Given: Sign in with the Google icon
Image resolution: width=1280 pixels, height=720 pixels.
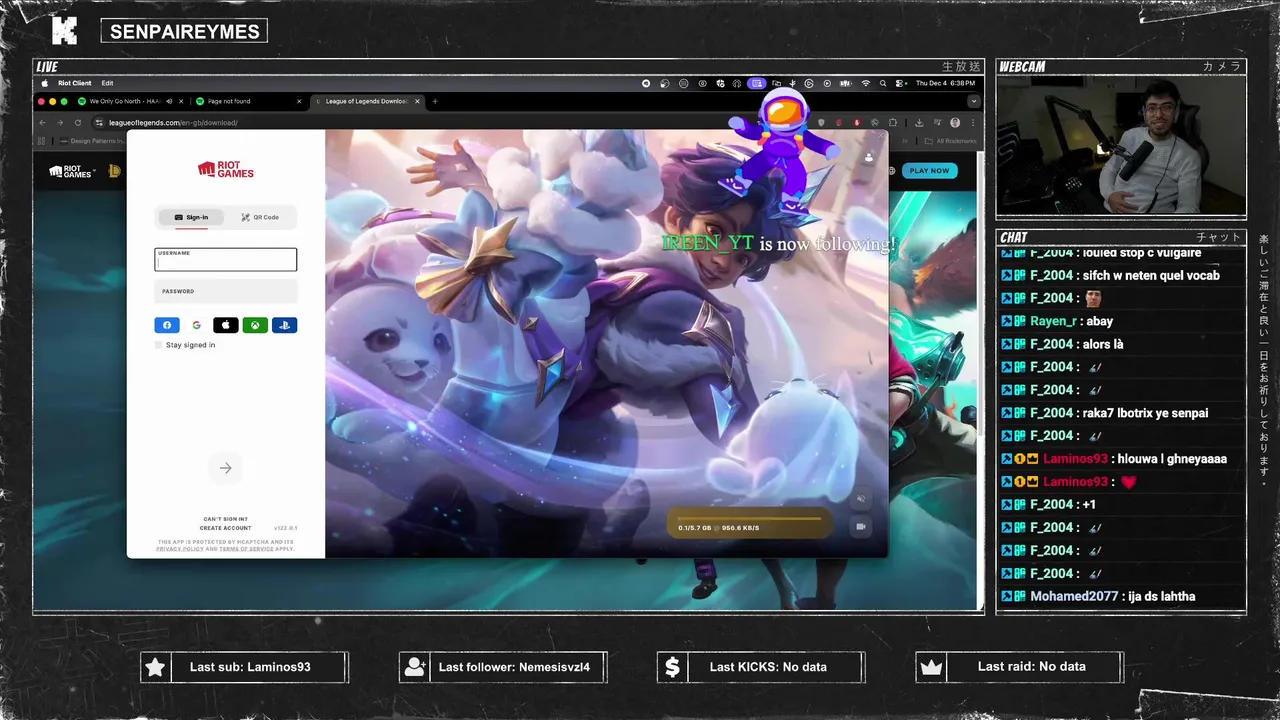Looking at the screenshot, I should point(196,325).
